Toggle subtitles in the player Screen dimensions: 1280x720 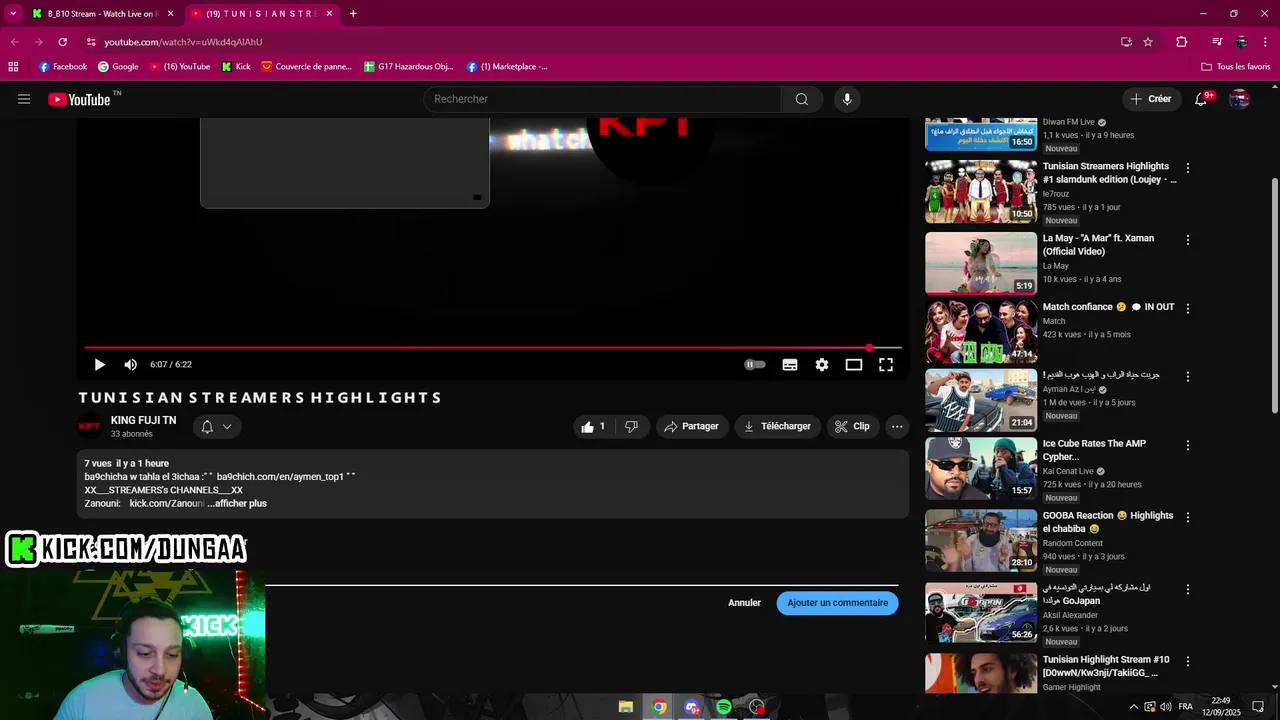click(790, 365)
